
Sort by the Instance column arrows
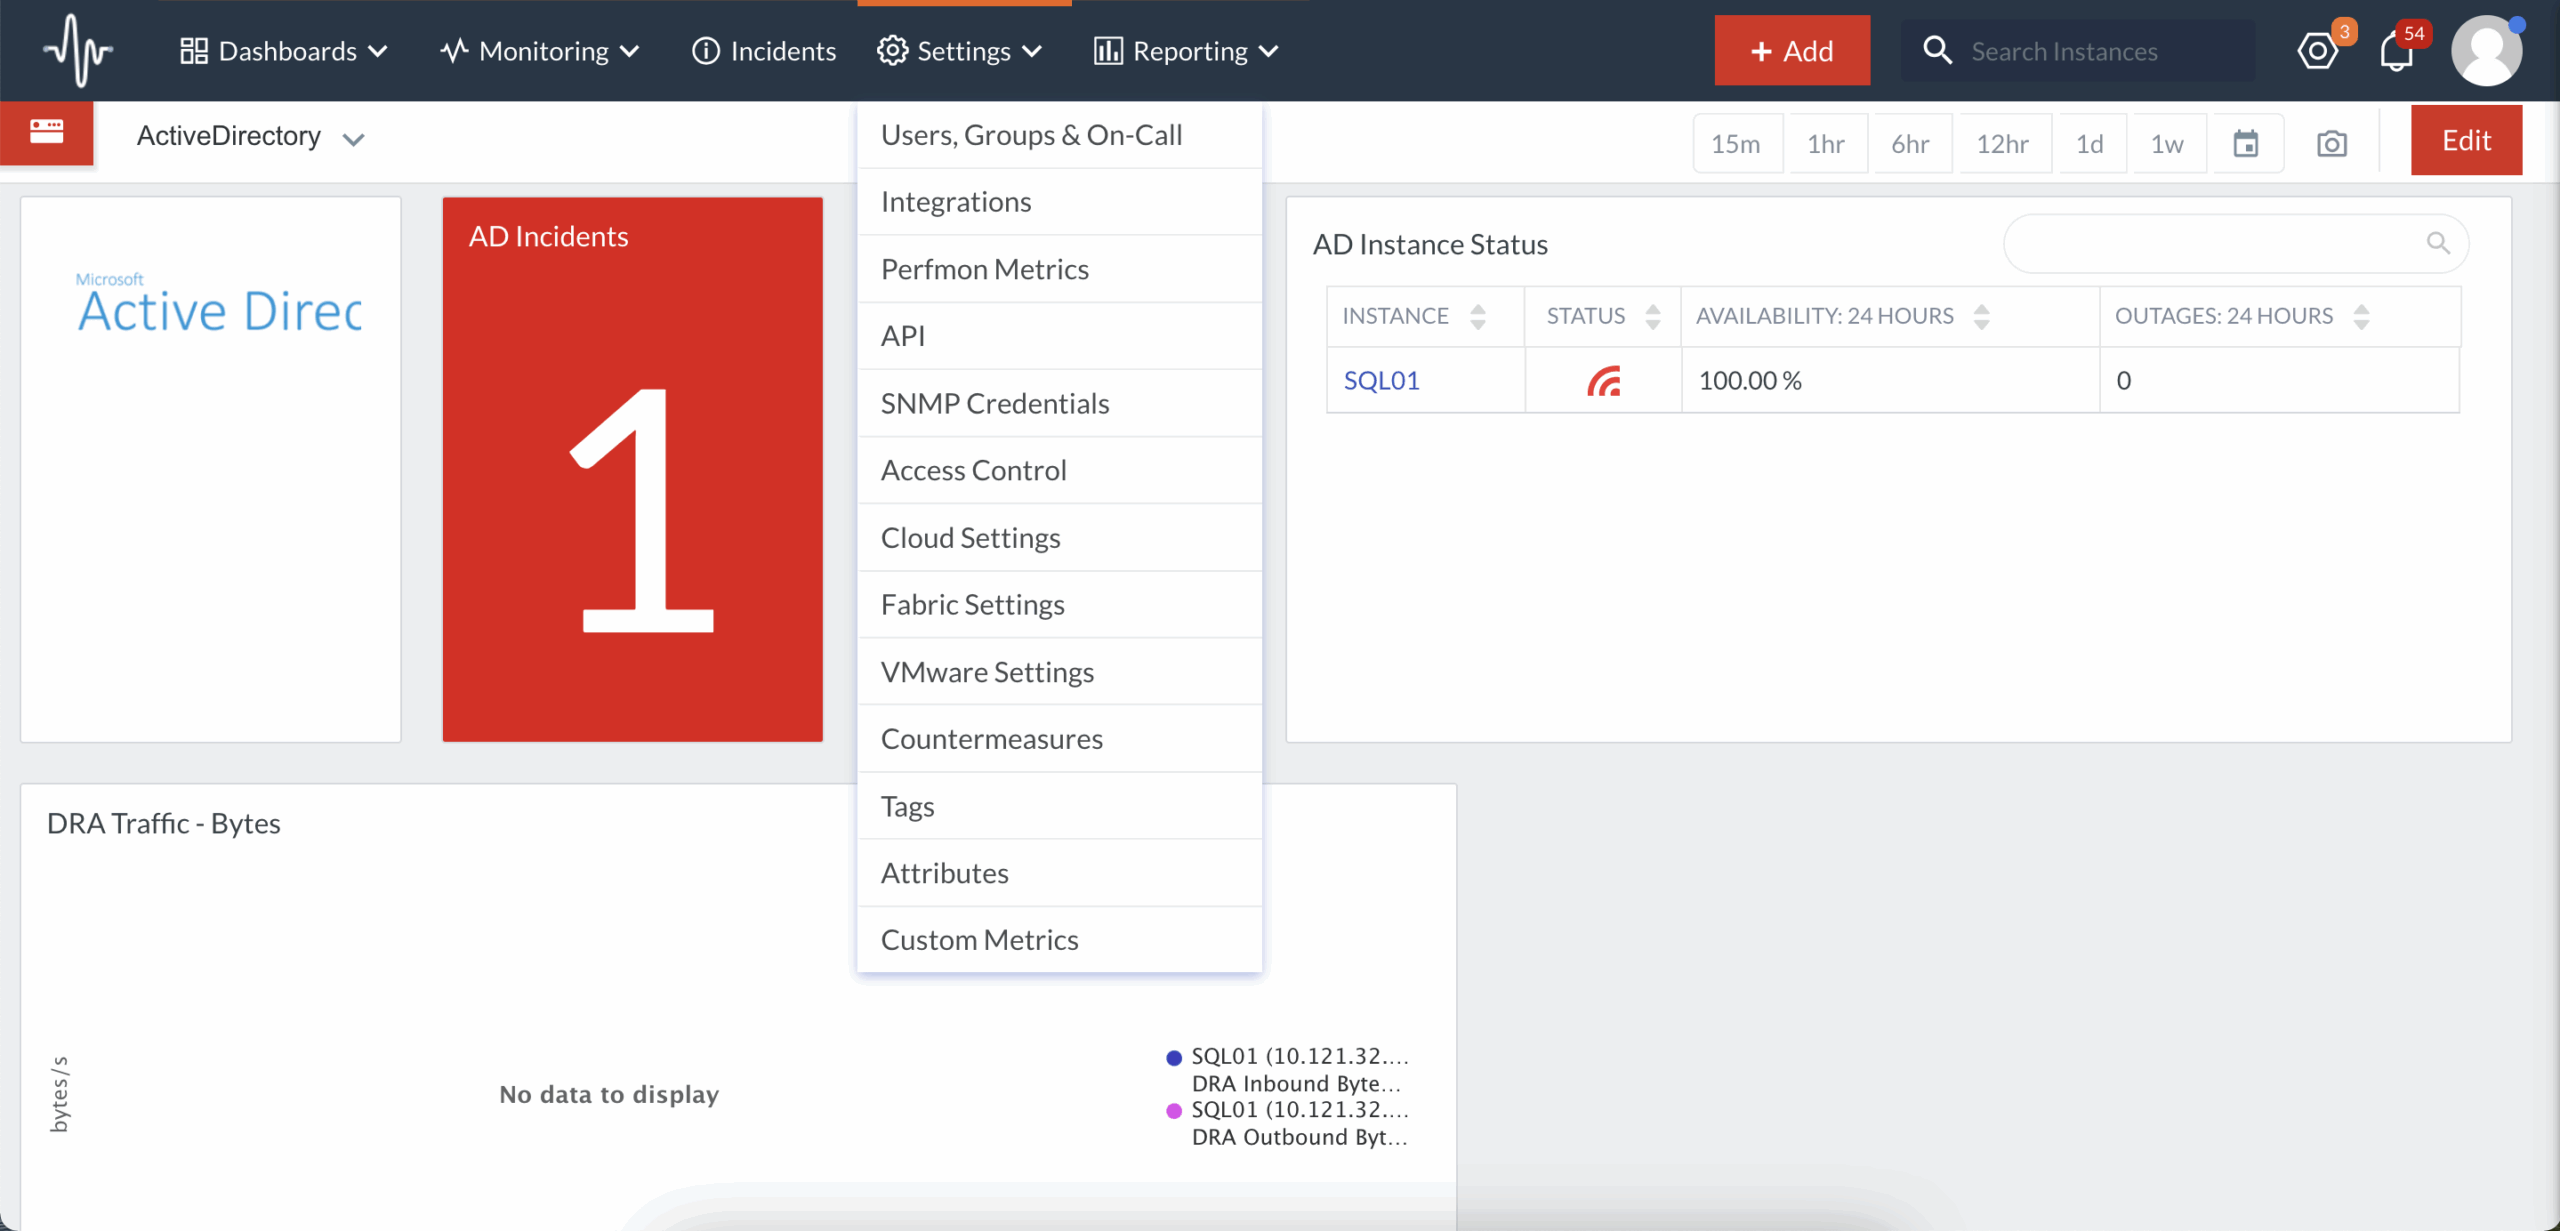pos(1477,316)
